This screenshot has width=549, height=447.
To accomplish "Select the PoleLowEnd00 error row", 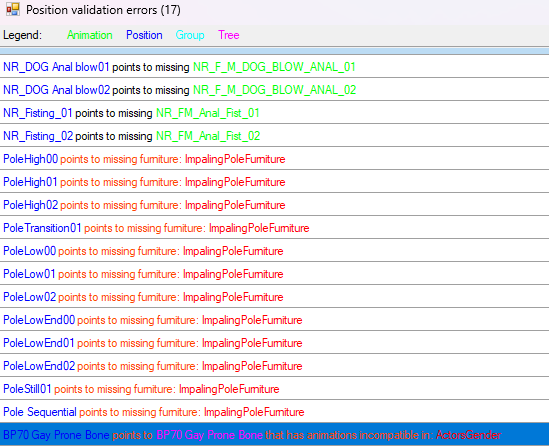I will 274,320.
